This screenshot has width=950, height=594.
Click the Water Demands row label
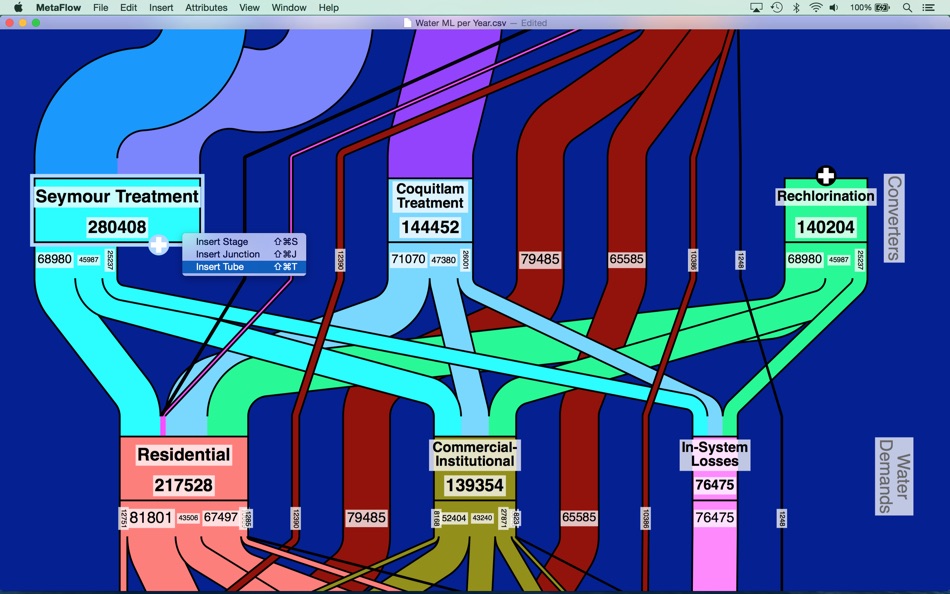click(894, 476)
